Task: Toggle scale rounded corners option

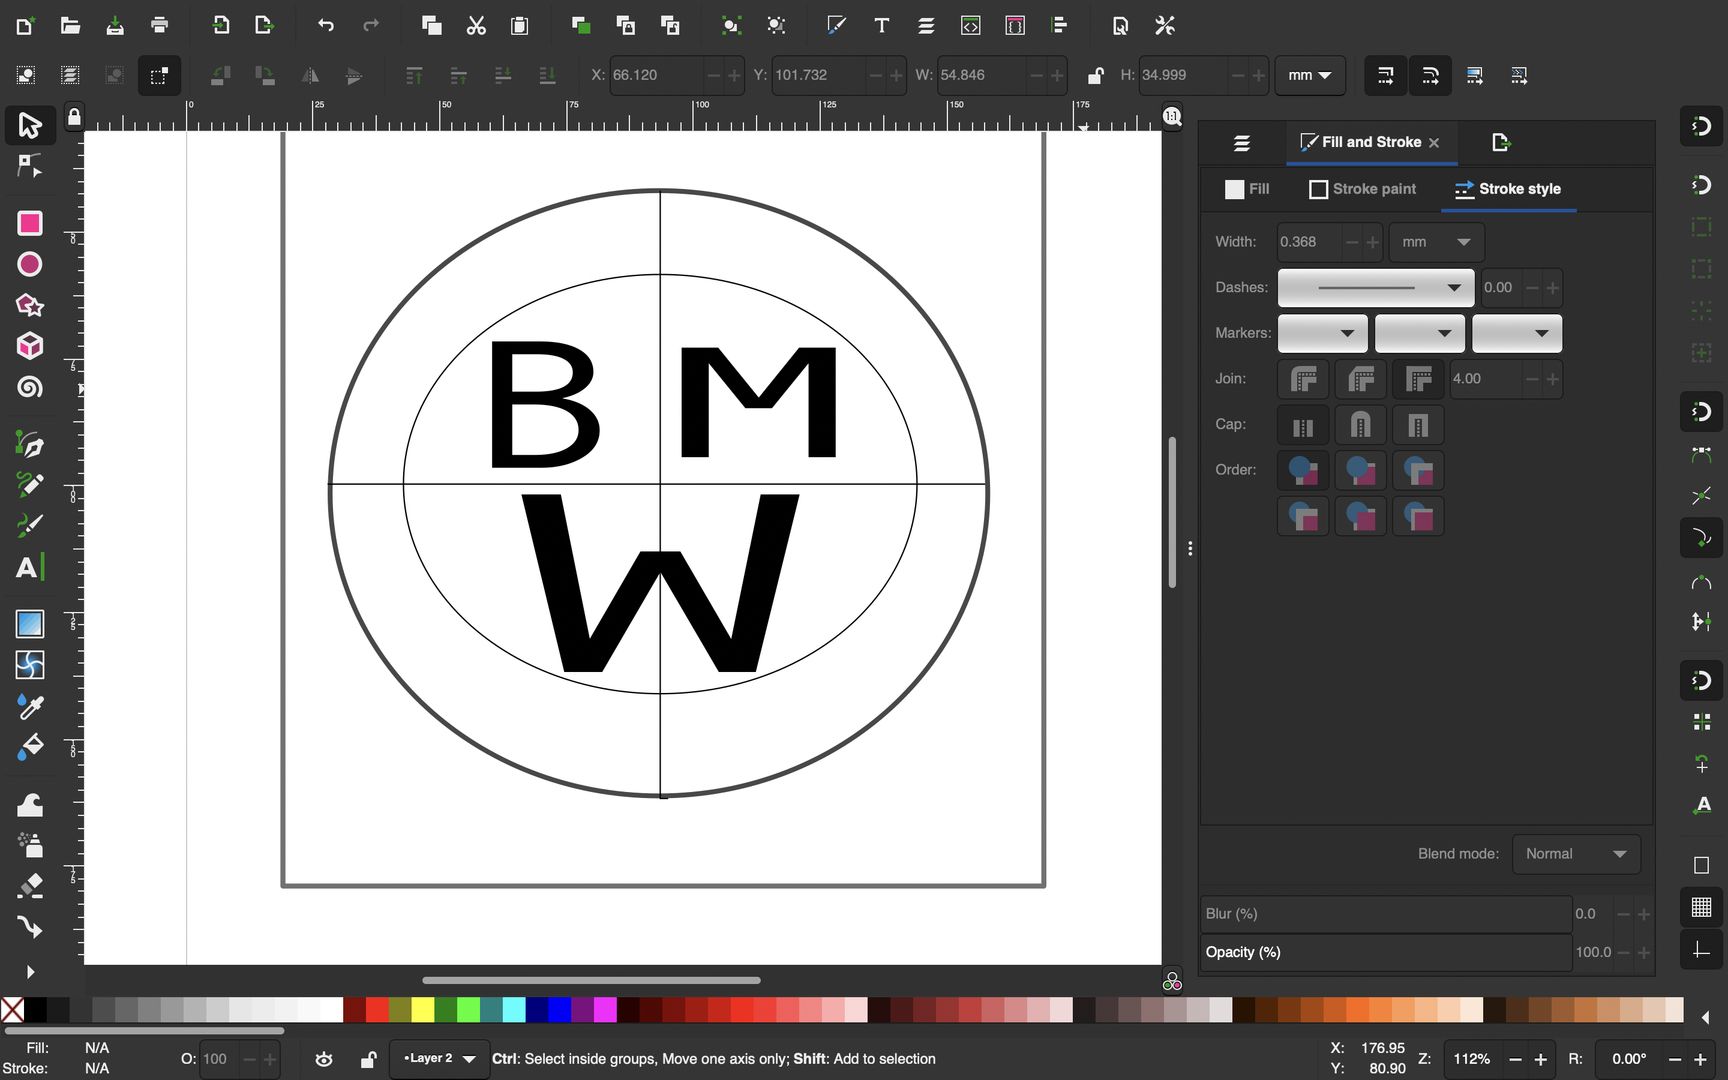Action: click(x=1430, y=75)
